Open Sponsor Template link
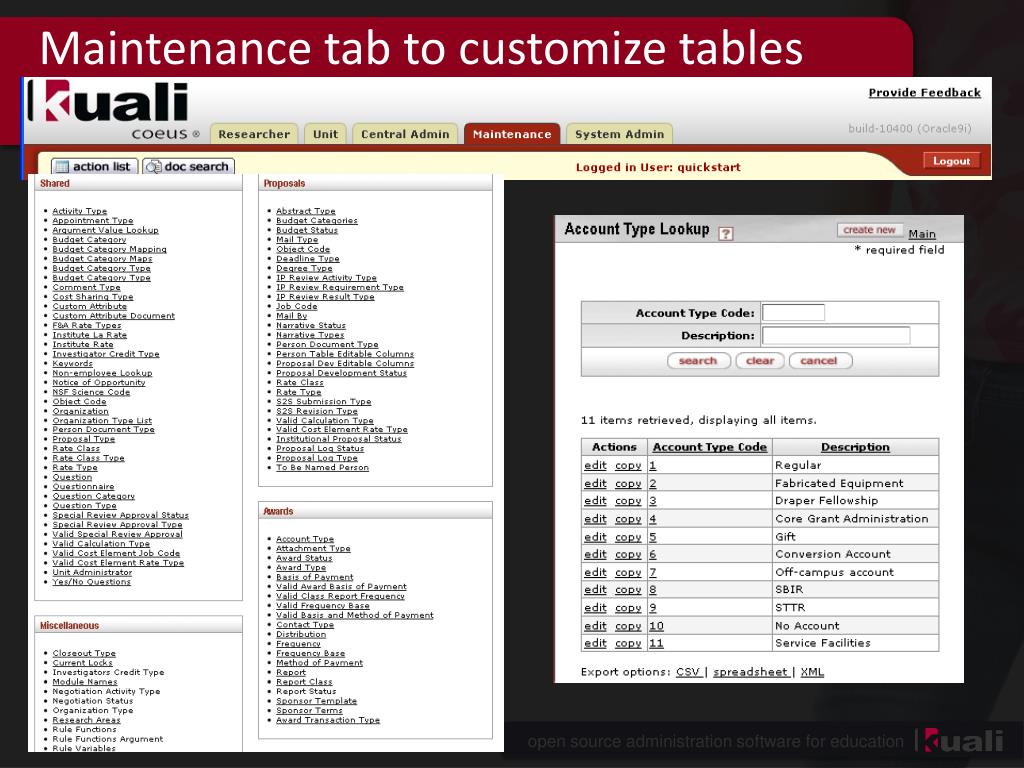 [316, 701]
